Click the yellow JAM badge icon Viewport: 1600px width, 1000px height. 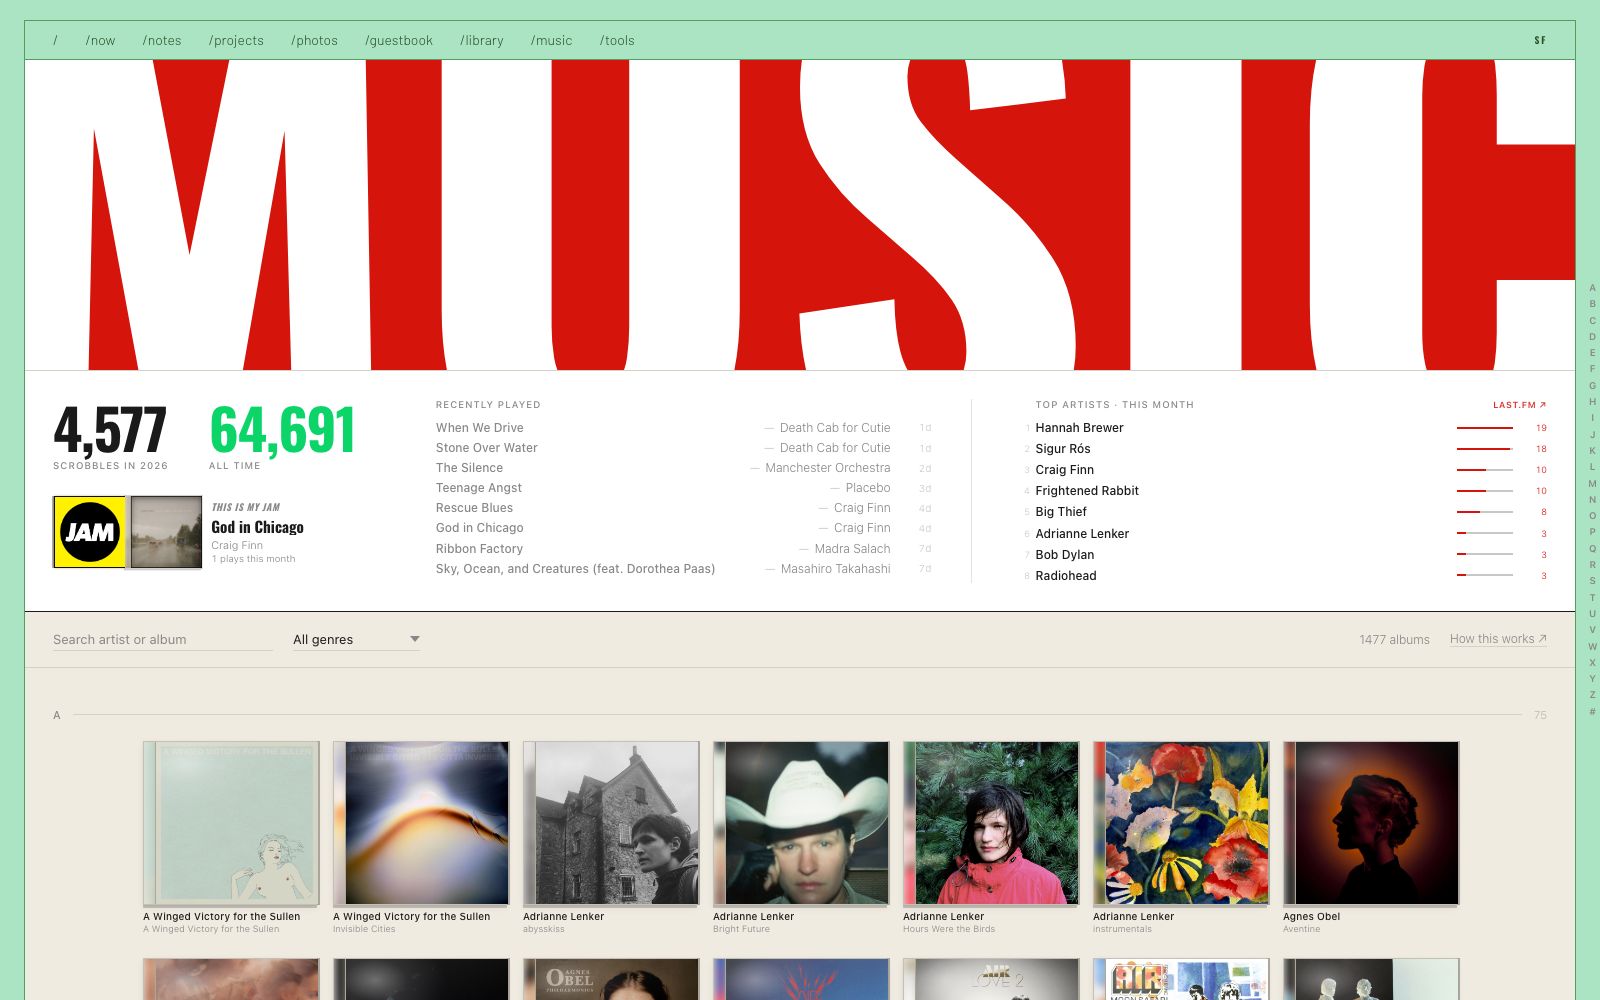tap(89, 532)
